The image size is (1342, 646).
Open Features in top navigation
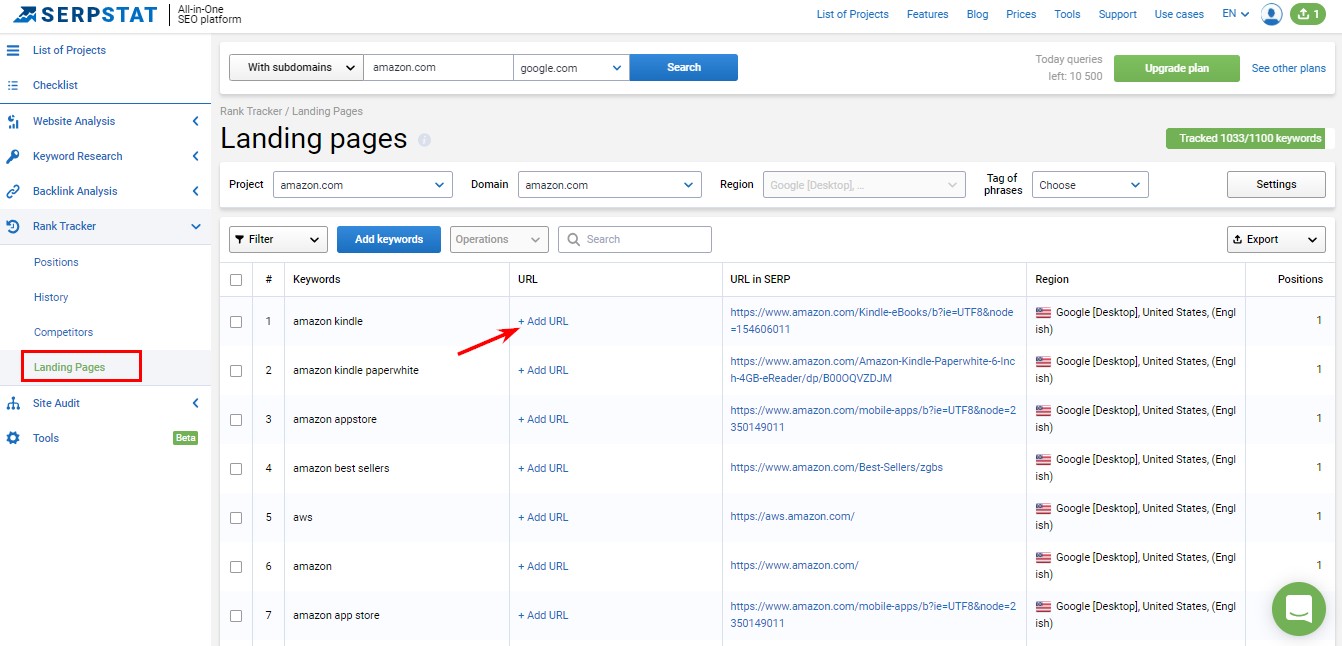pos(927,14)
